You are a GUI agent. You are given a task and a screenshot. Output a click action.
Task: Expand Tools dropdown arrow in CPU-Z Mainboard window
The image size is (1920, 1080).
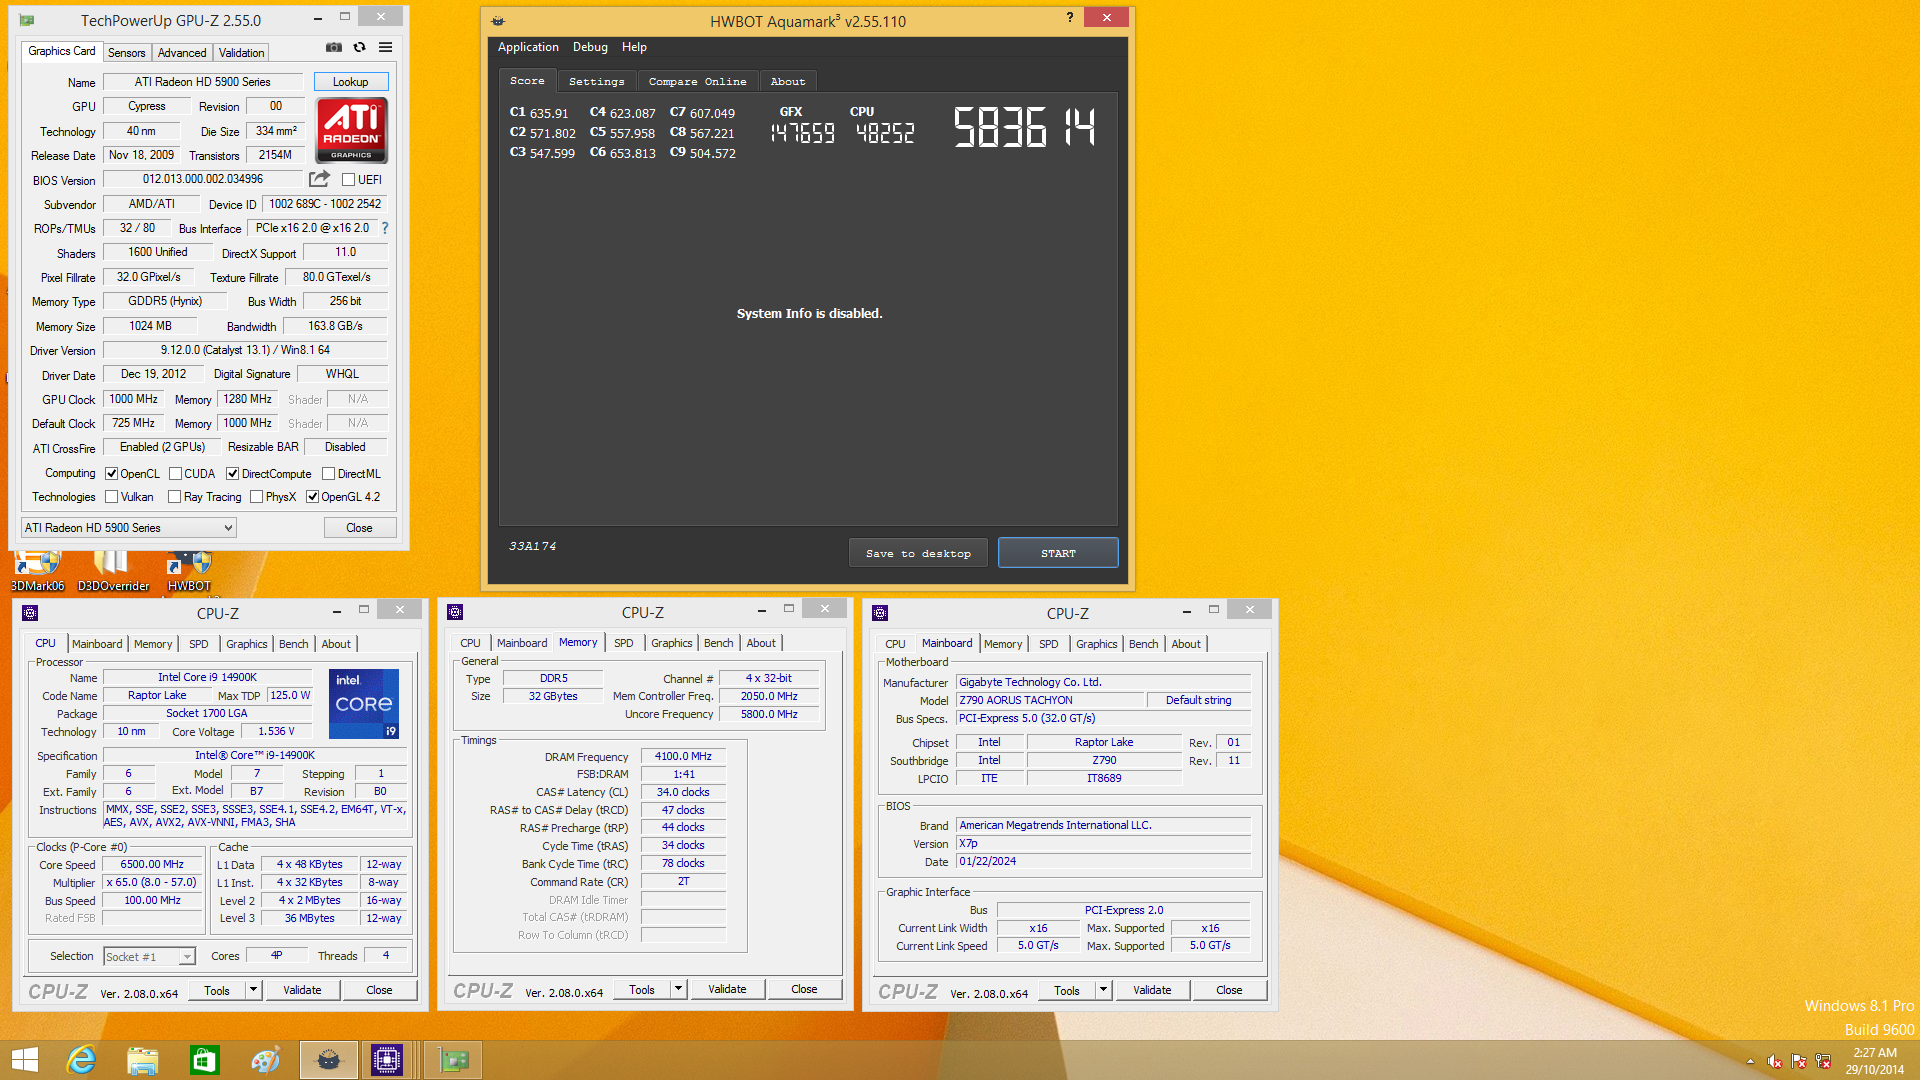tap(1103, 990)
